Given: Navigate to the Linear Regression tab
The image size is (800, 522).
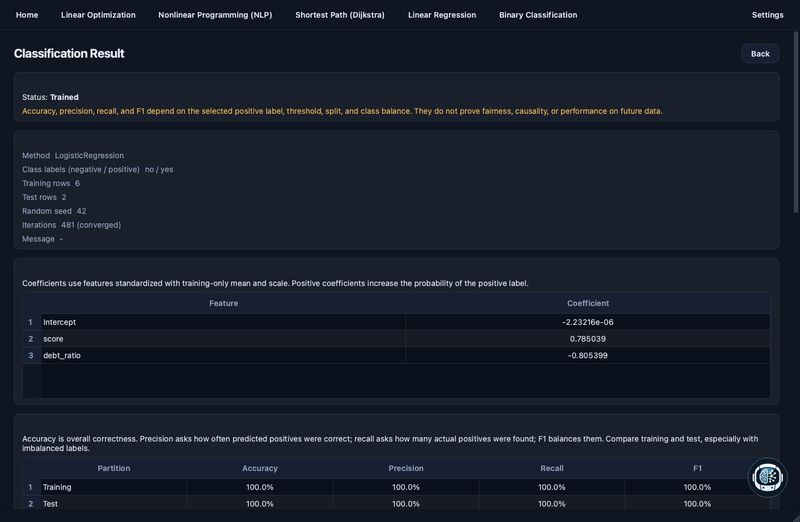Looking at the screenshot, I should pyautogui.click(x=442, y=15).
